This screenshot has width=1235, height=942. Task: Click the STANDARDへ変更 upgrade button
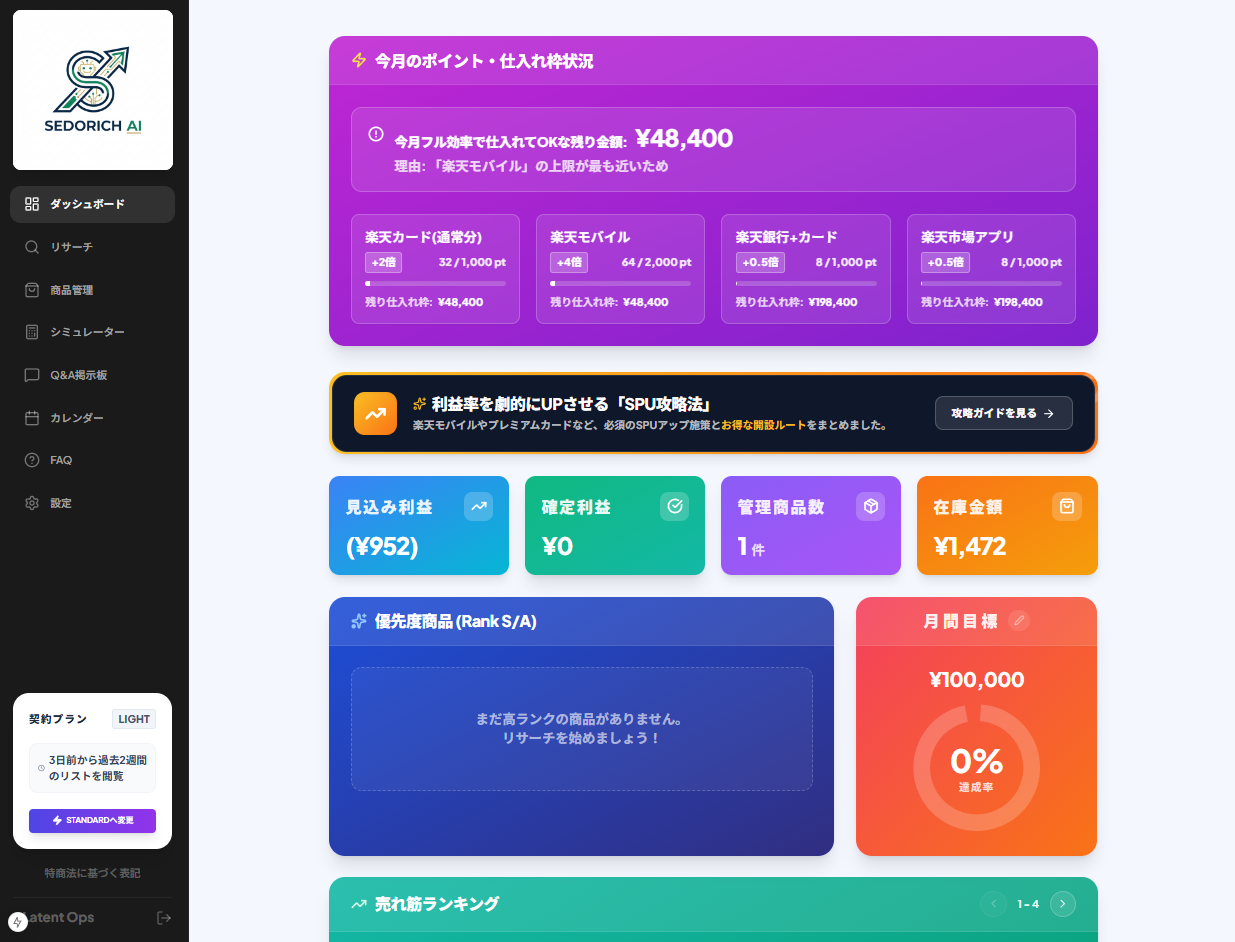[92, 821]
